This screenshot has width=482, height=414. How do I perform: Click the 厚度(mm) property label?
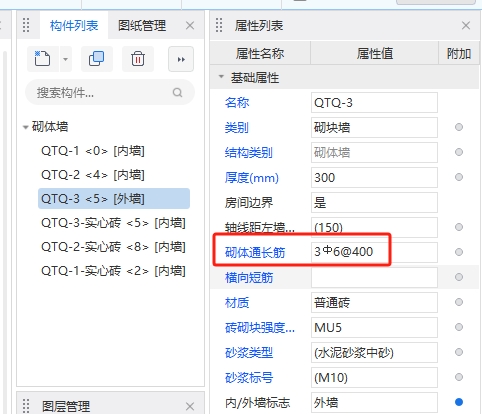click(252, 178)
